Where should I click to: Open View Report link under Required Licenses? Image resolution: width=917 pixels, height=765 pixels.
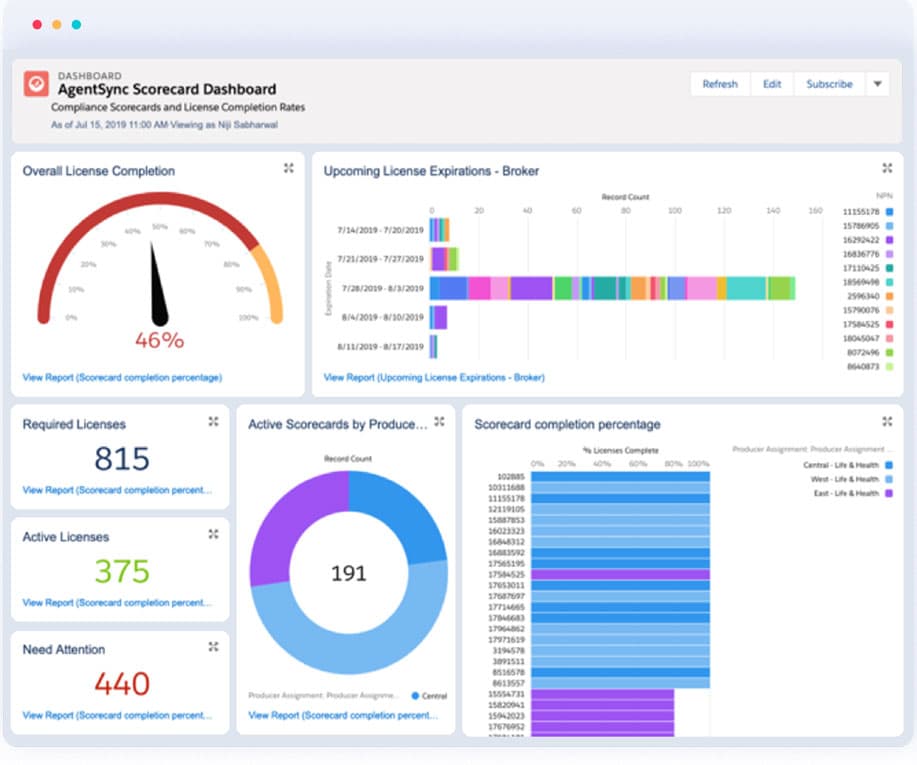[x=117, y=490]
